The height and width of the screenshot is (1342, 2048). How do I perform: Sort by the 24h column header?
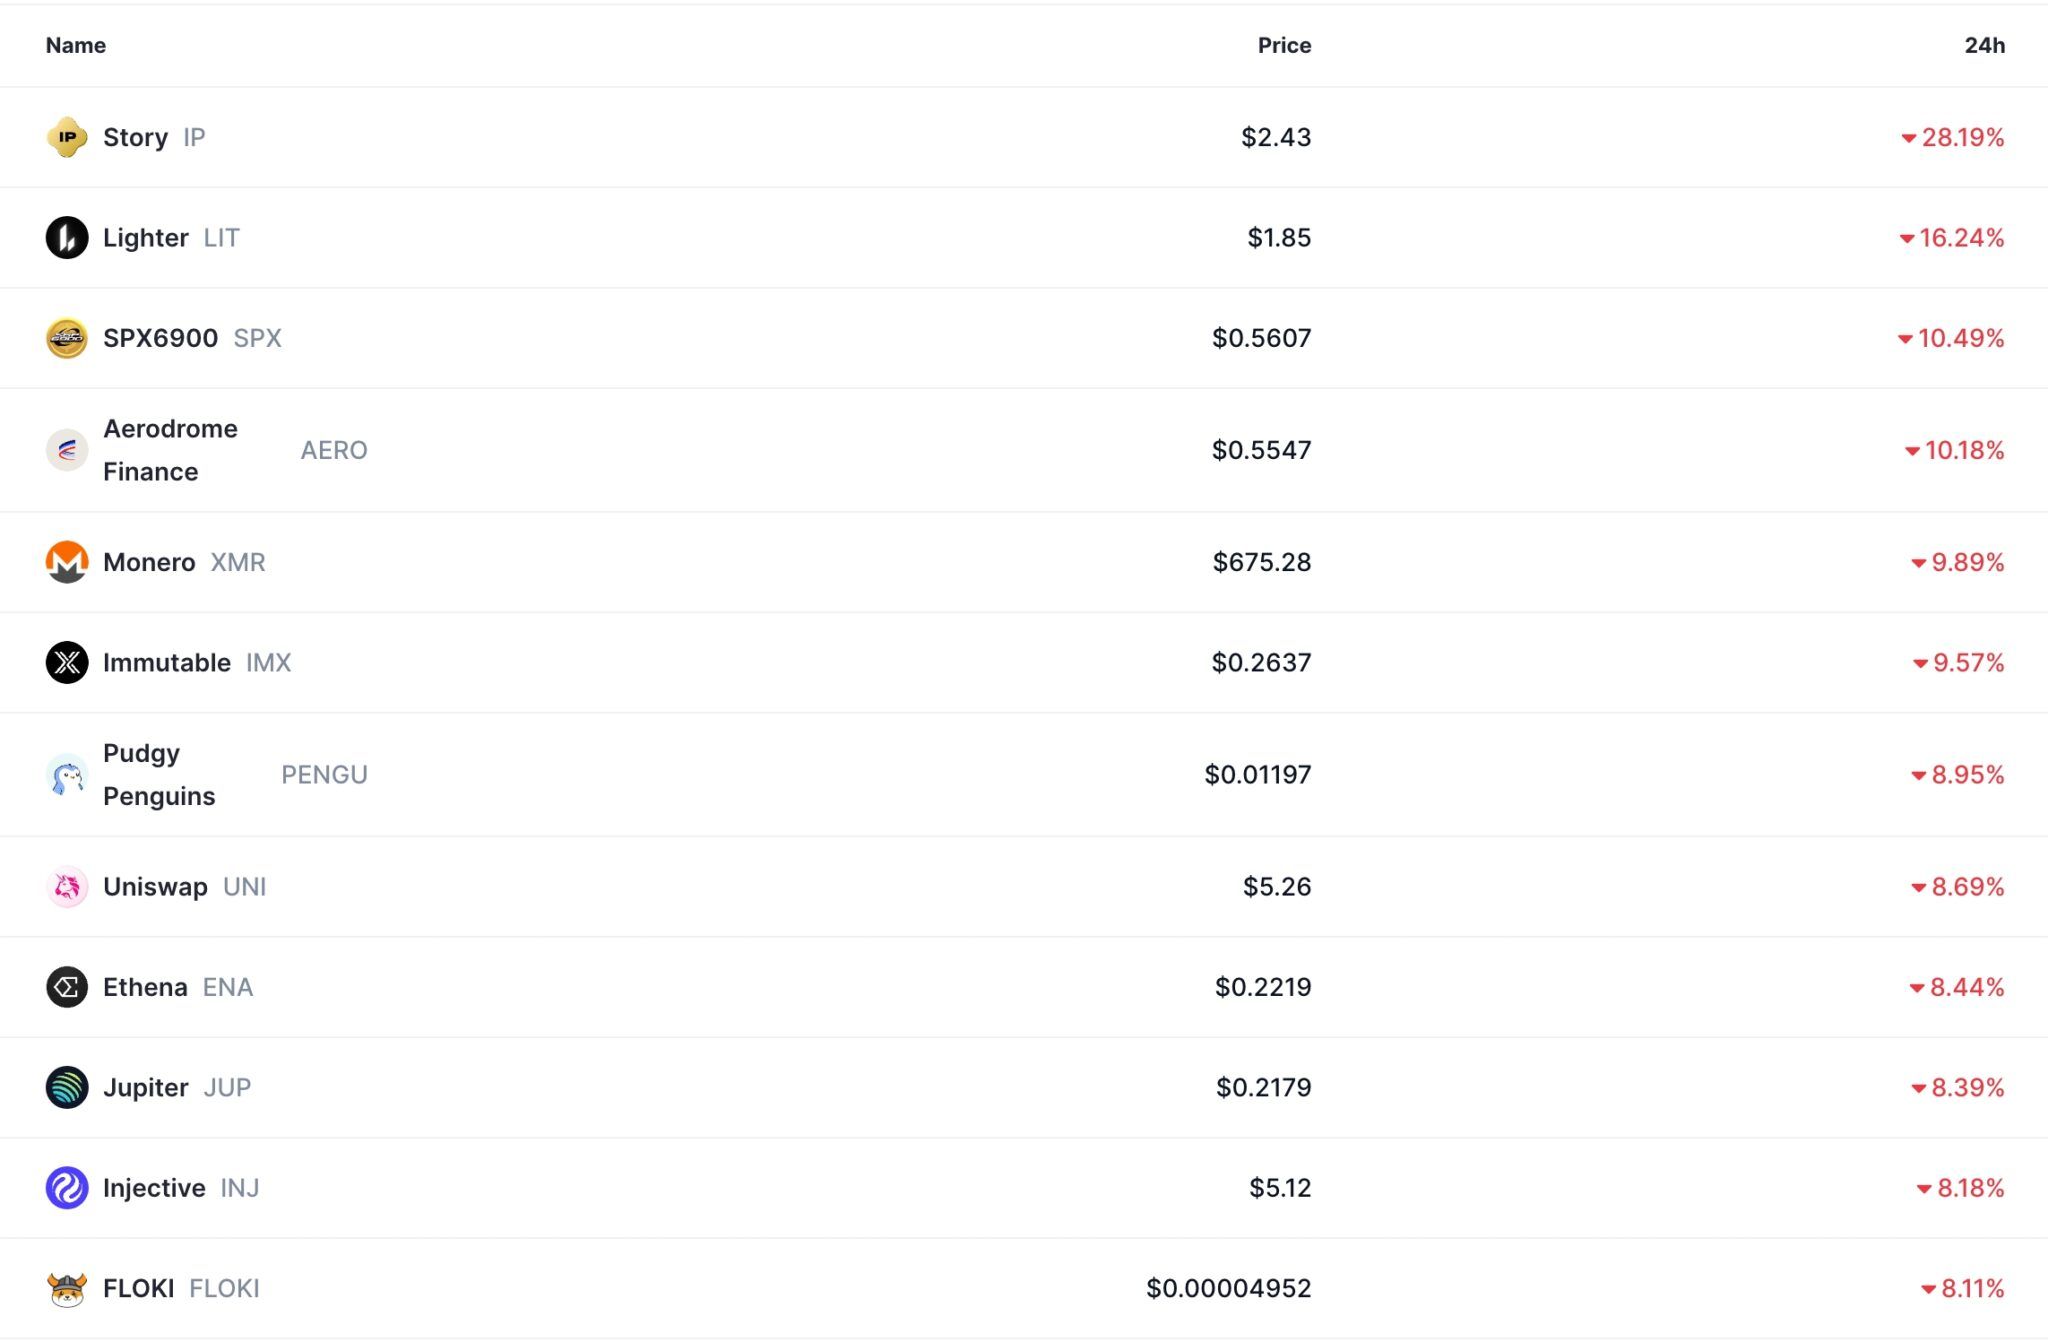coord(1984,45)
